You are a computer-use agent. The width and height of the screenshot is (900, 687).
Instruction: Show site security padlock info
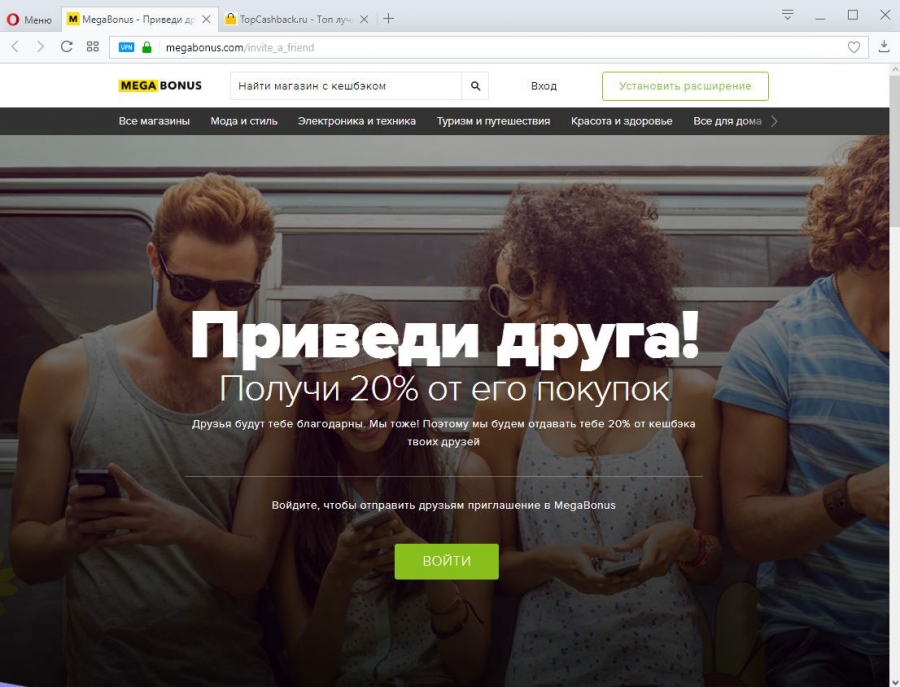coord(147,47)
